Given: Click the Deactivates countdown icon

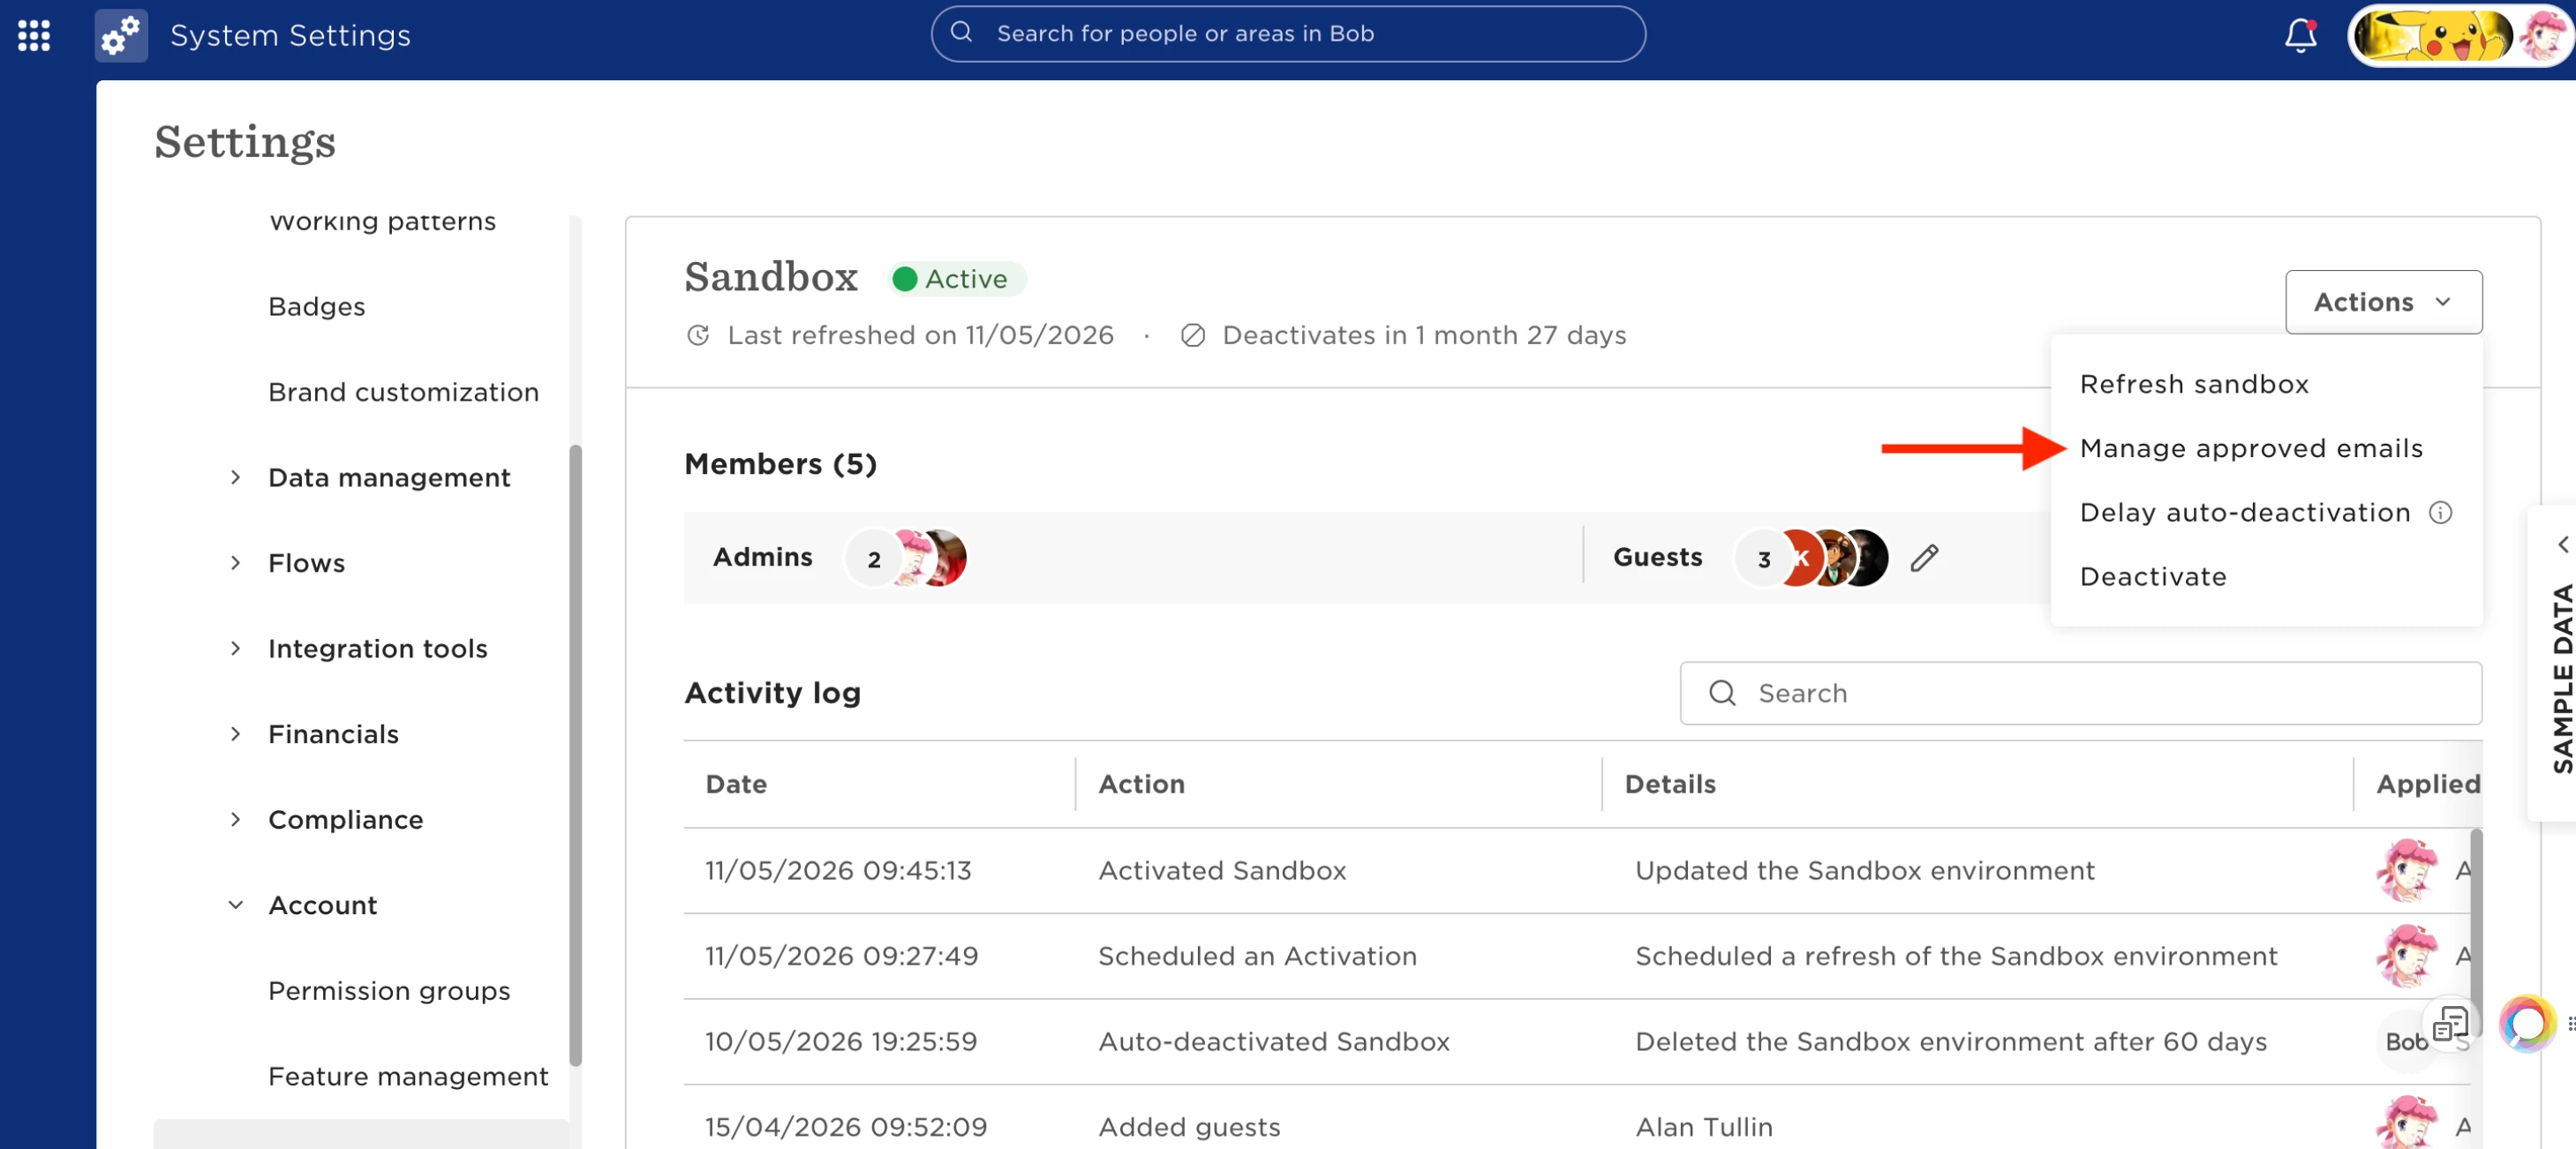Looking at the screenshot, I should pos(1192,335).
